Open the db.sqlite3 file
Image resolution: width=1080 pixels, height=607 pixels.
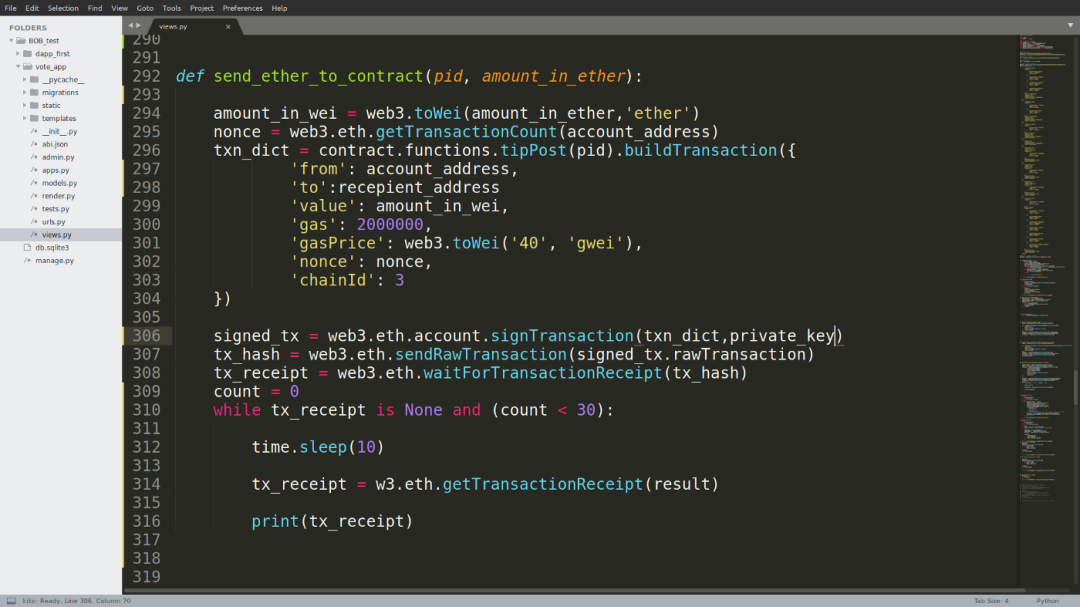[x=52, y=247]
